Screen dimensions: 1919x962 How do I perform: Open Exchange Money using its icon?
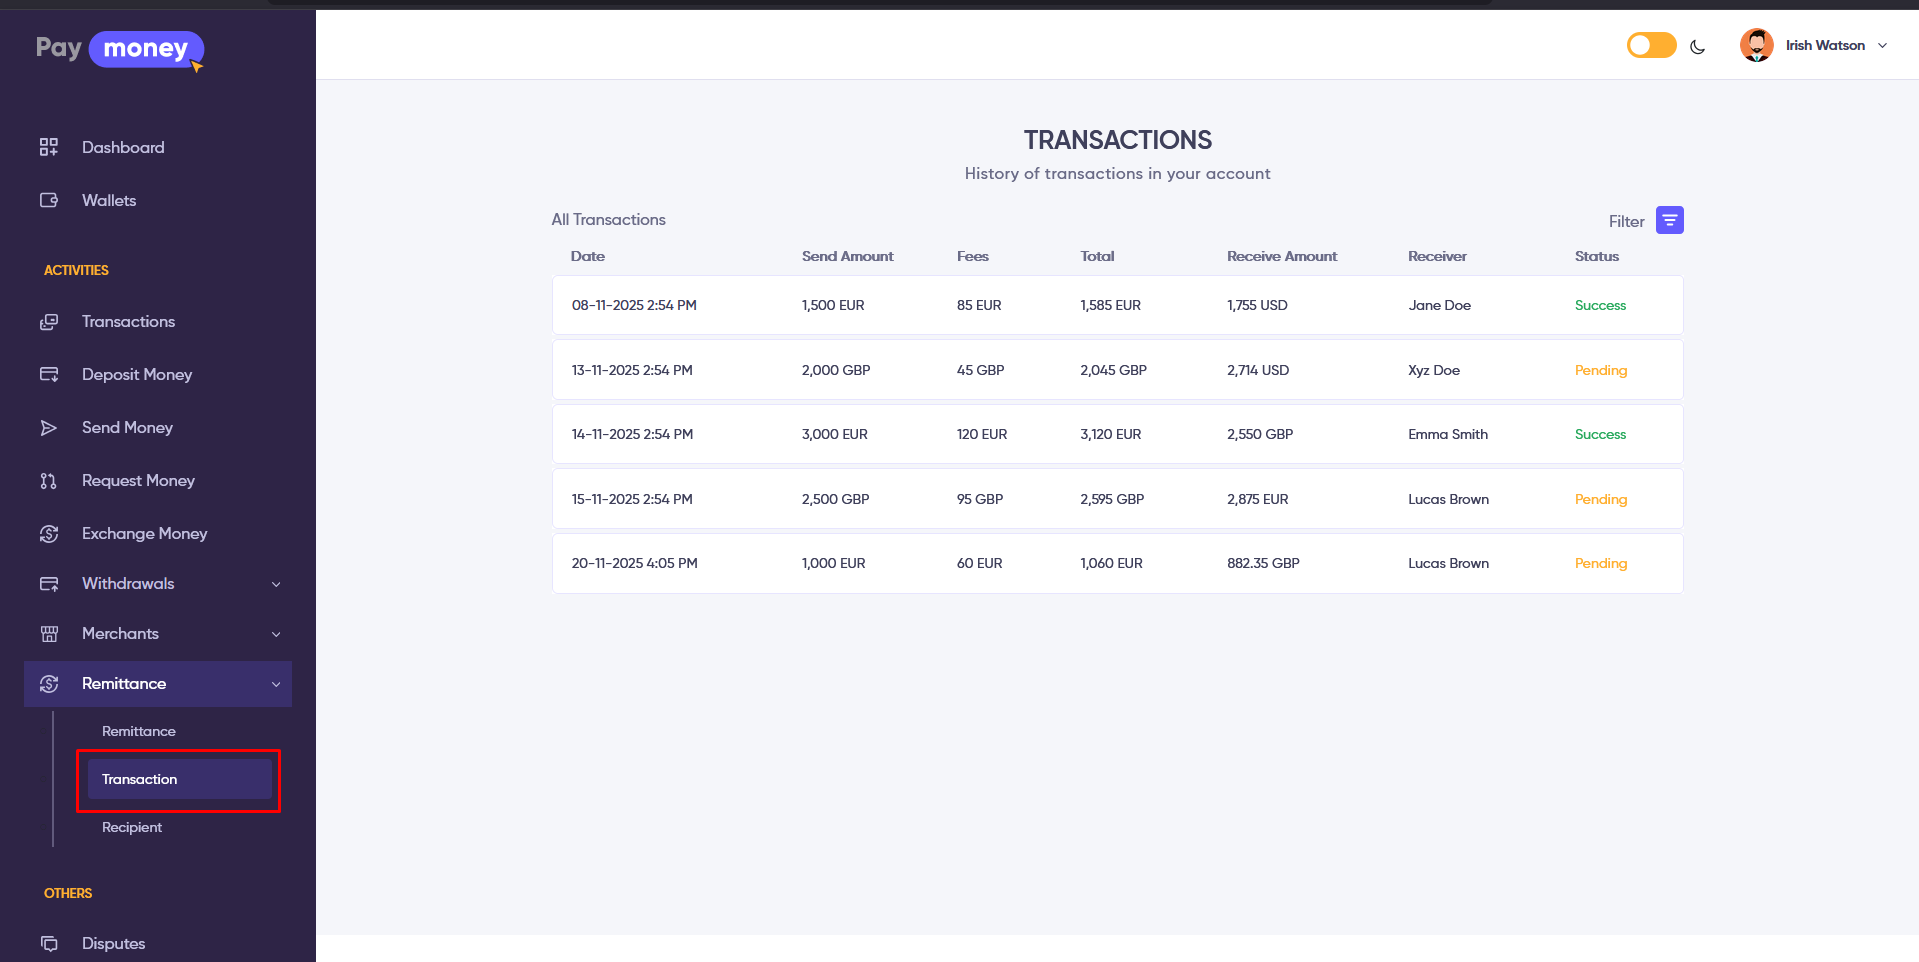49,533
